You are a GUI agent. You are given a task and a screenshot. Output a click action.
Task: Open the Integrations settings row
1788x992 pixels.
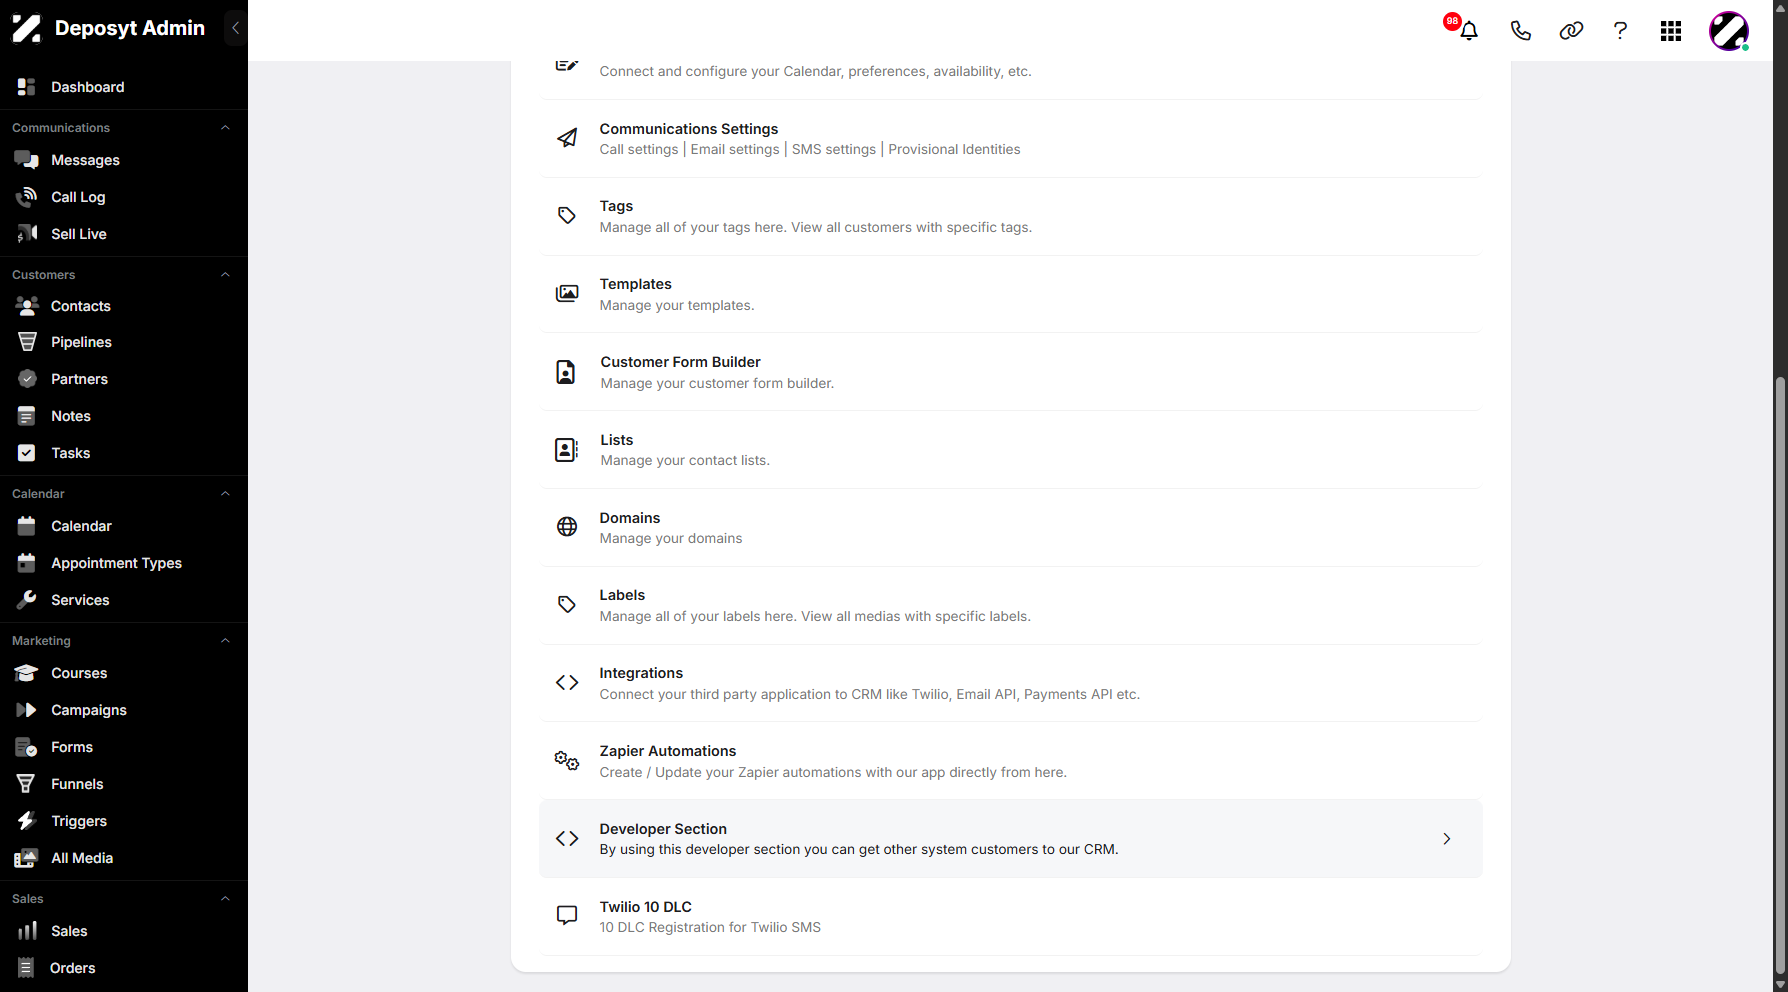pos(1011,683)
